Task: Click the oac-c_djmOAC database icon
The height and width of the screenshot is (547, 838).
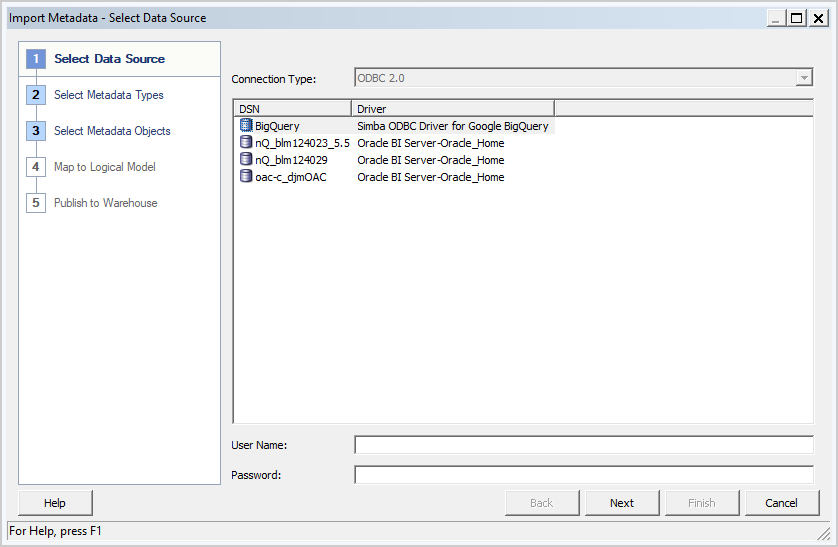Action: pos(246,177)
